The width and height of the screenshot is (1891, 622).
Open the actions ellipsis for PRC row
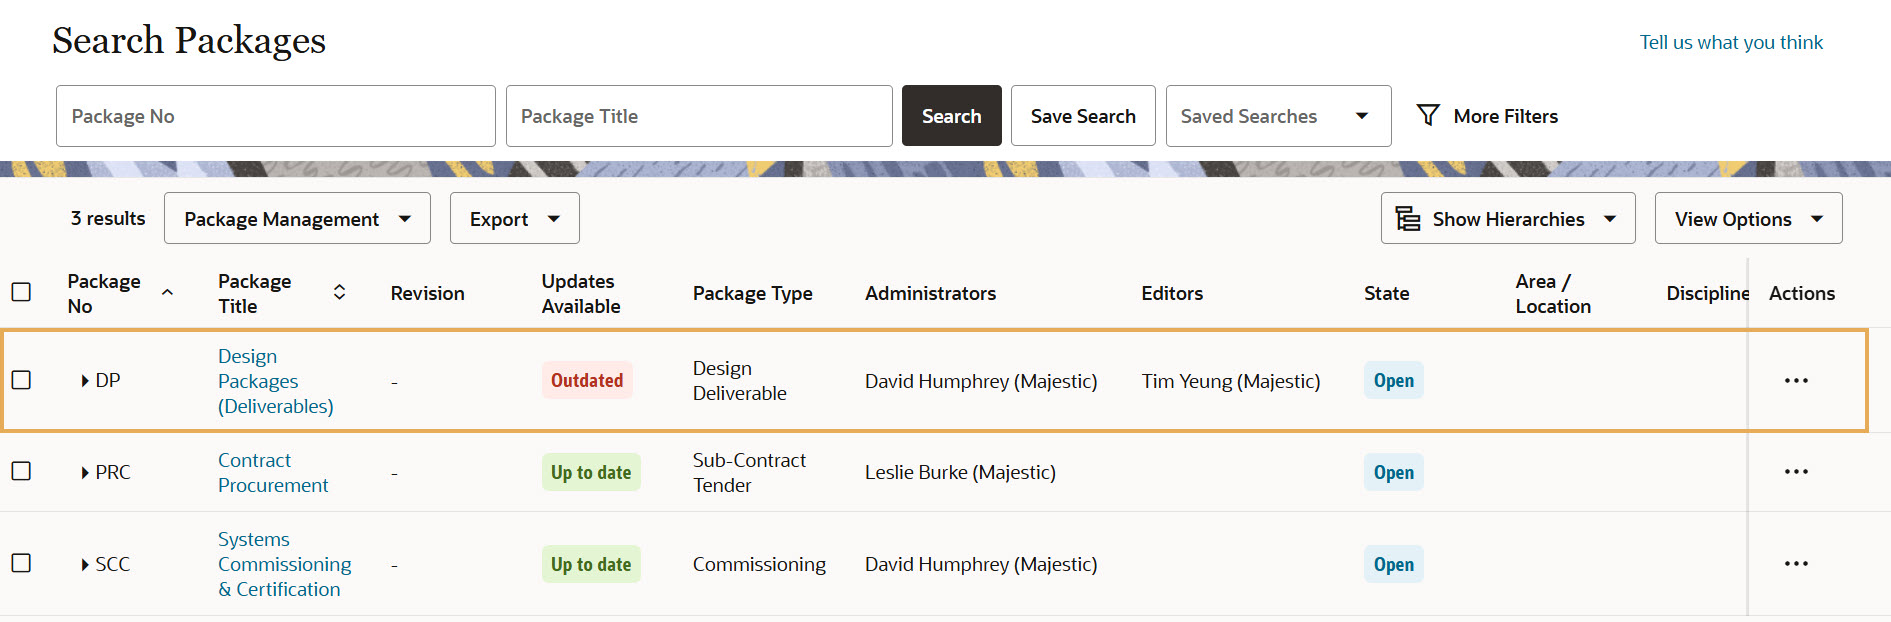click(1796, 472)
